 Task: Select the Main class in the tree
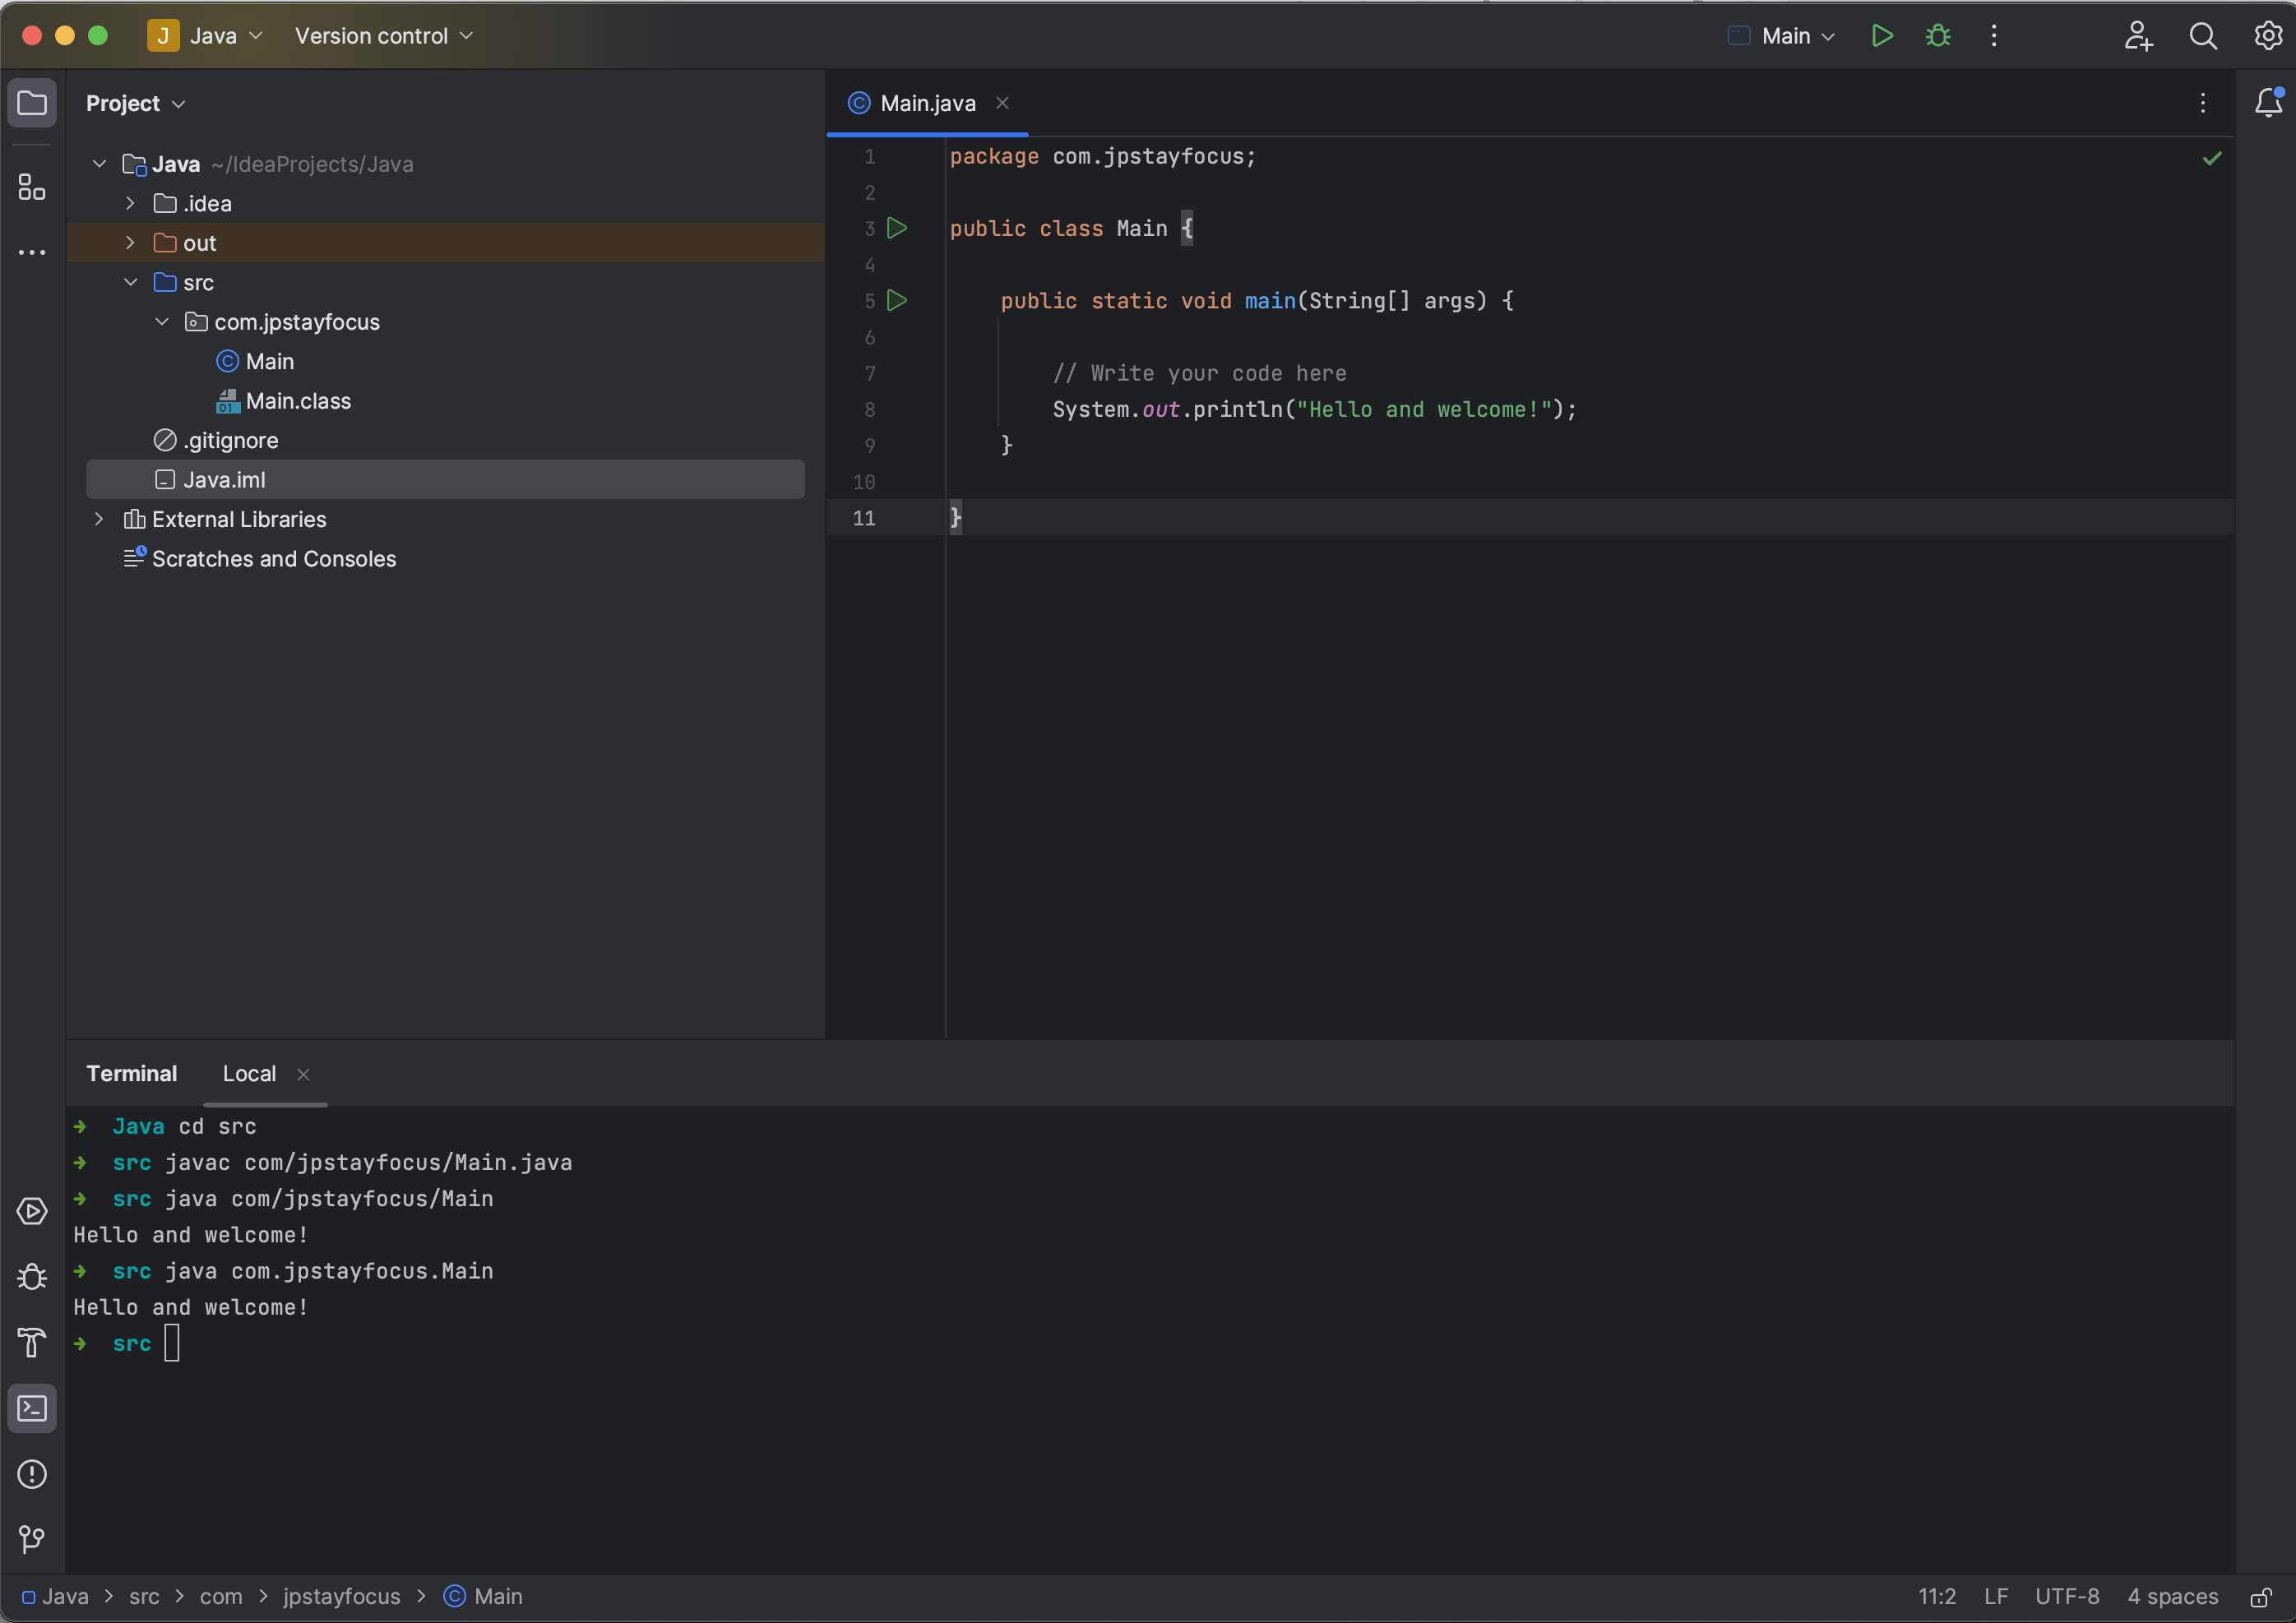point(256,361)
